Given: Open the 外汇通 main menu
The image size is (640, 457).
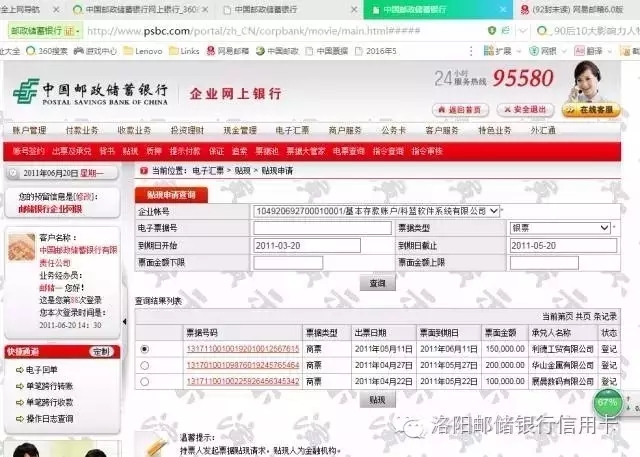Looking at the screenshot, I should tap(543, 131).
